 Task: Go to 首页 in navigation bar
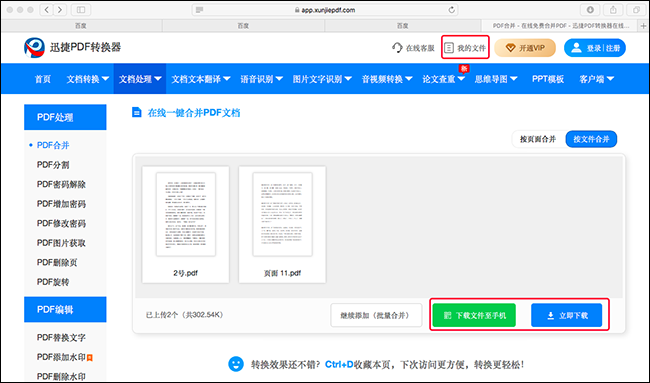click(43, 79)
